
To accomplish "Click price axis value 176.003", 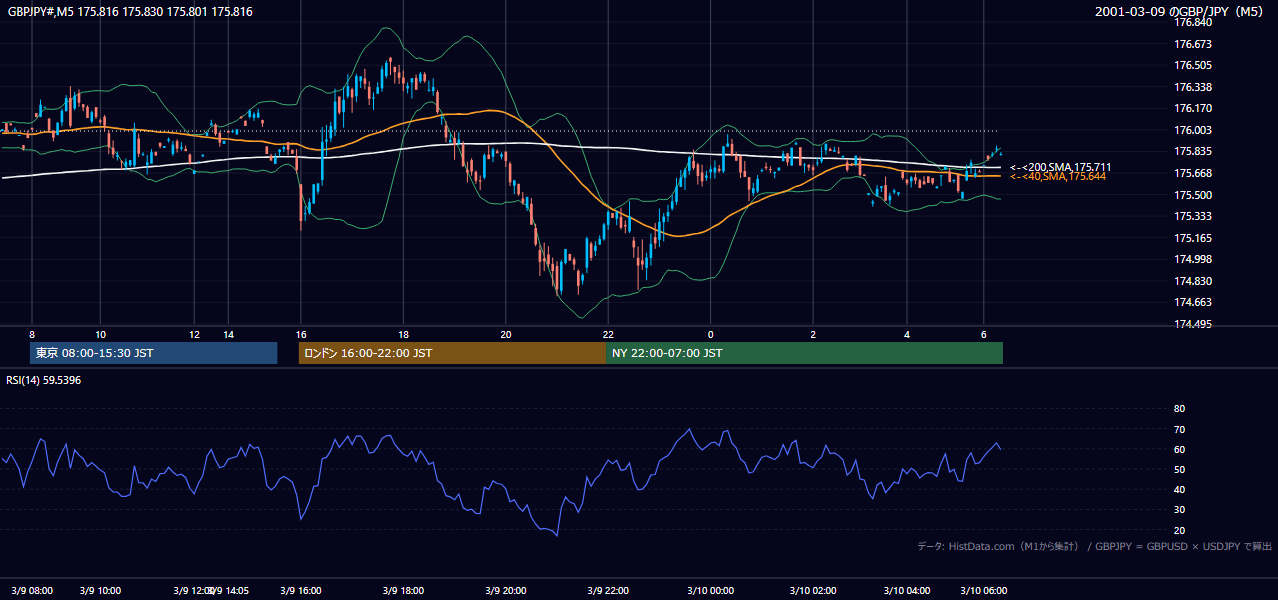I will pos(1194,130).
